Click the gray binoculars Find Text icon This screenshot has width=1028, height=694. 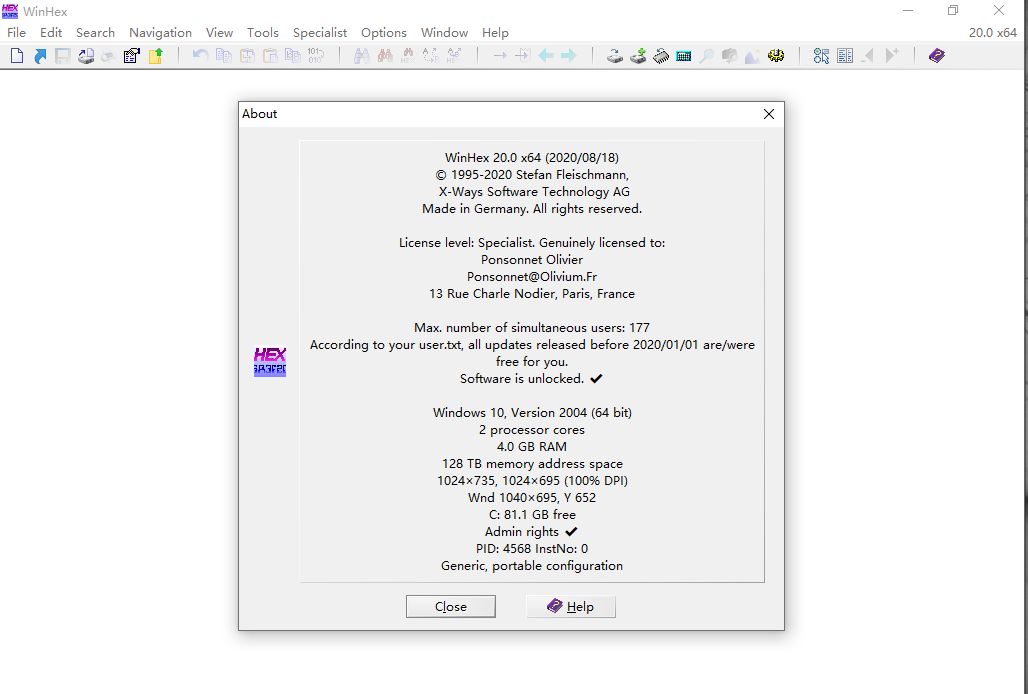click(361, 56)
